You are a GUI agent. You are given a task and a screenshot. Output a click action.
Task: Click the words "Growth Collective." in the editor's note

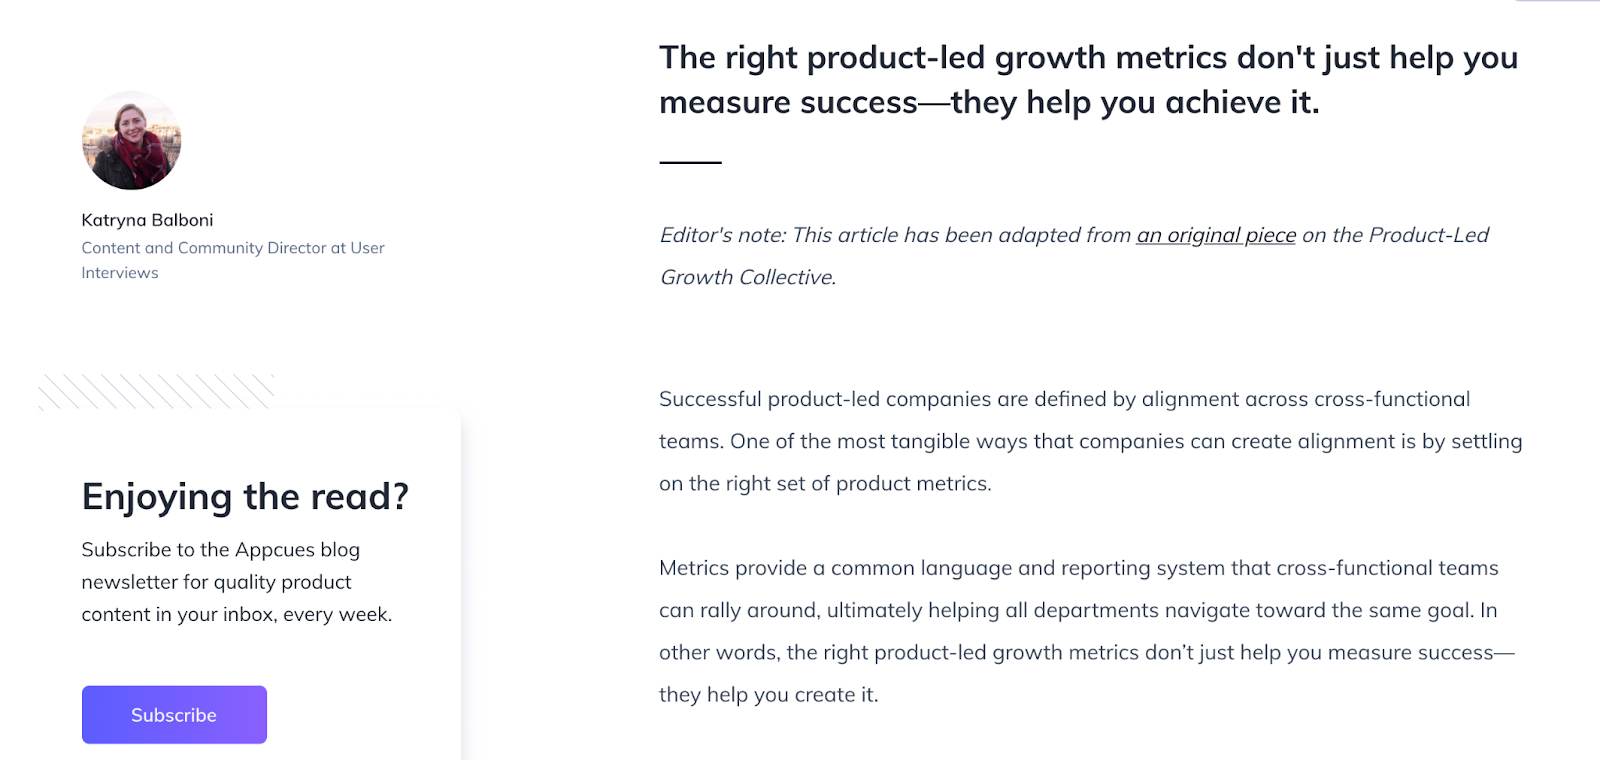pos(748,277)
